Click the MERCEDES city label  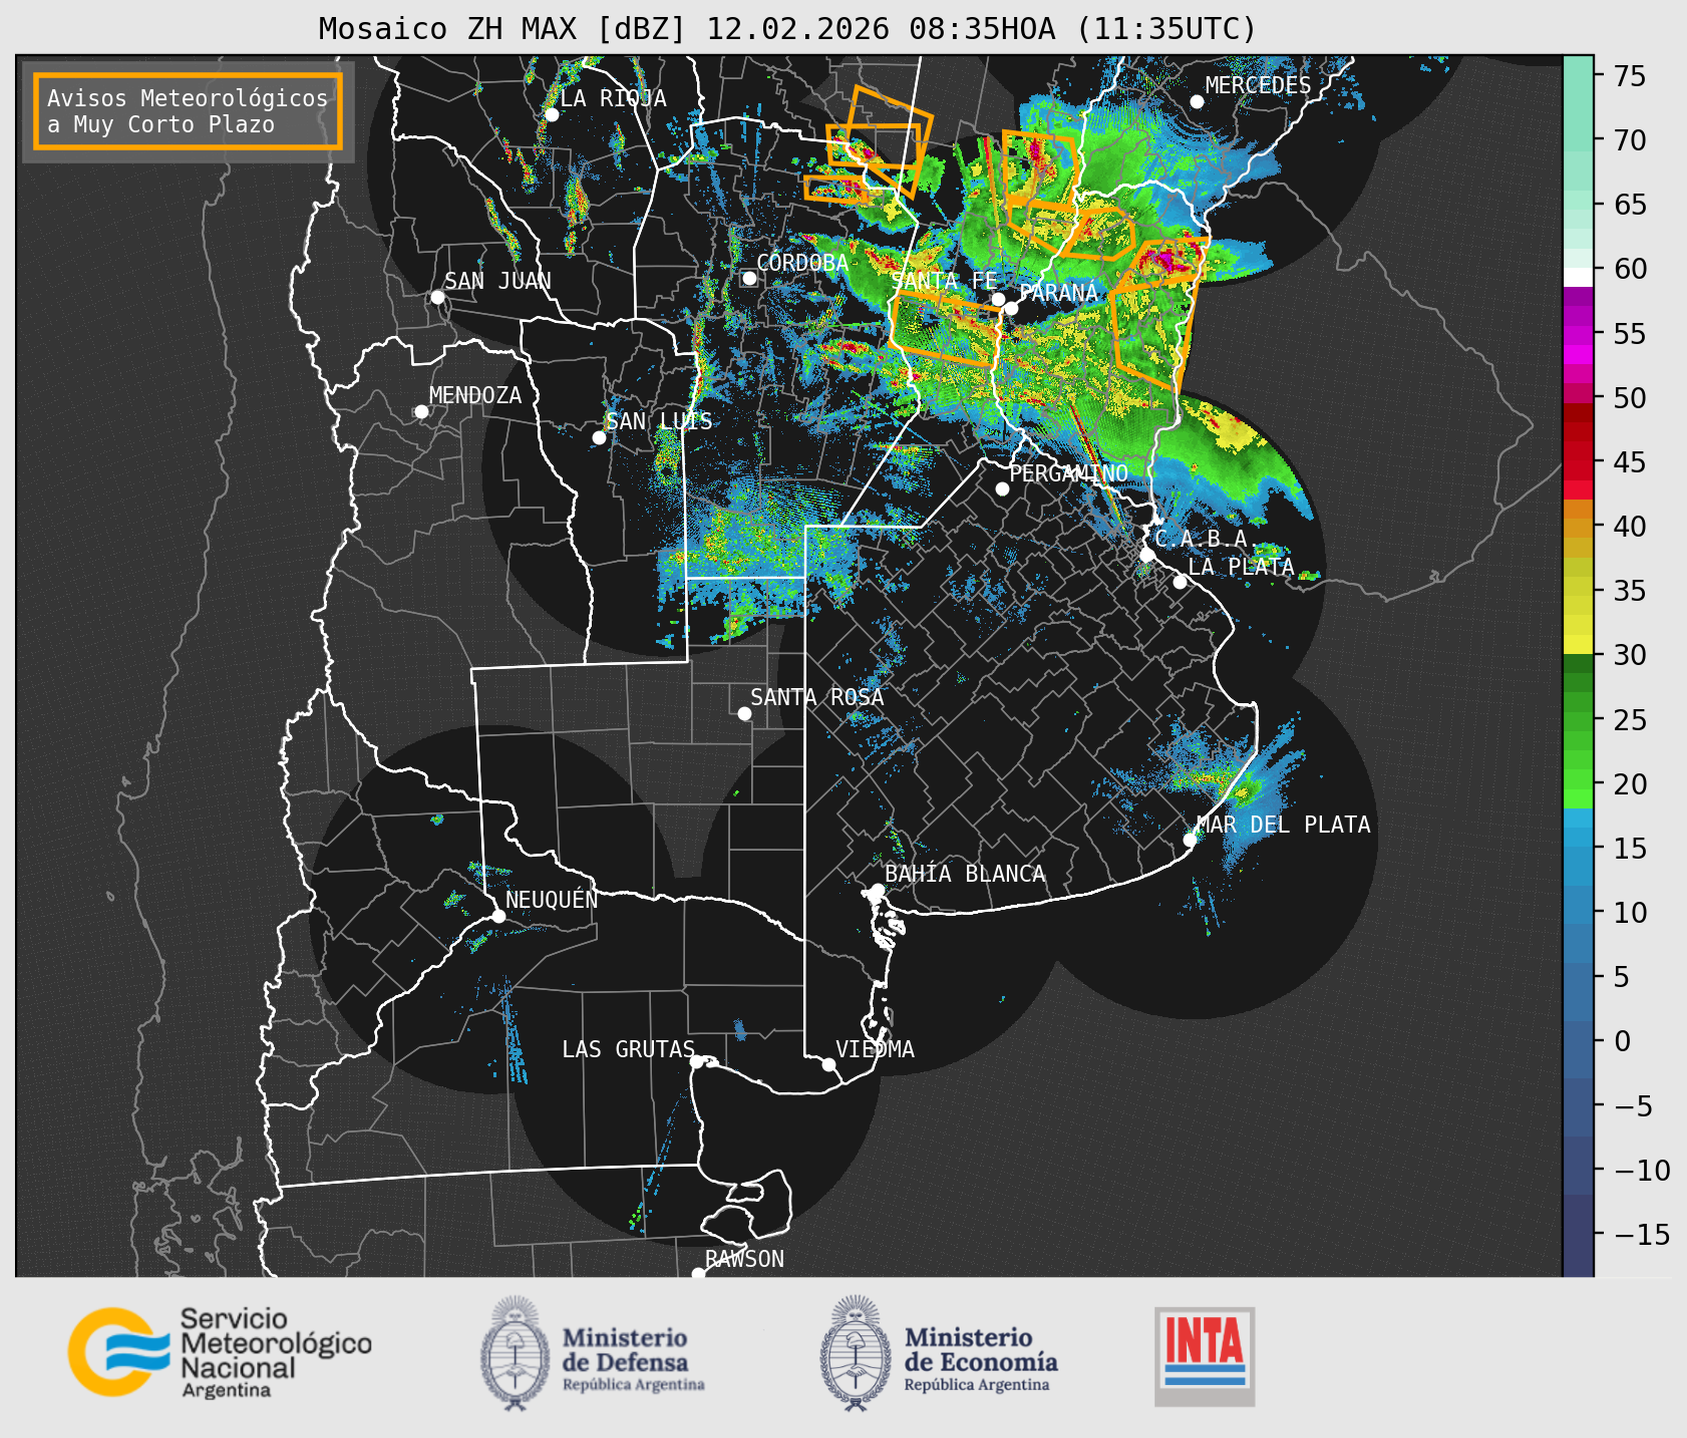coord(1258,86)
